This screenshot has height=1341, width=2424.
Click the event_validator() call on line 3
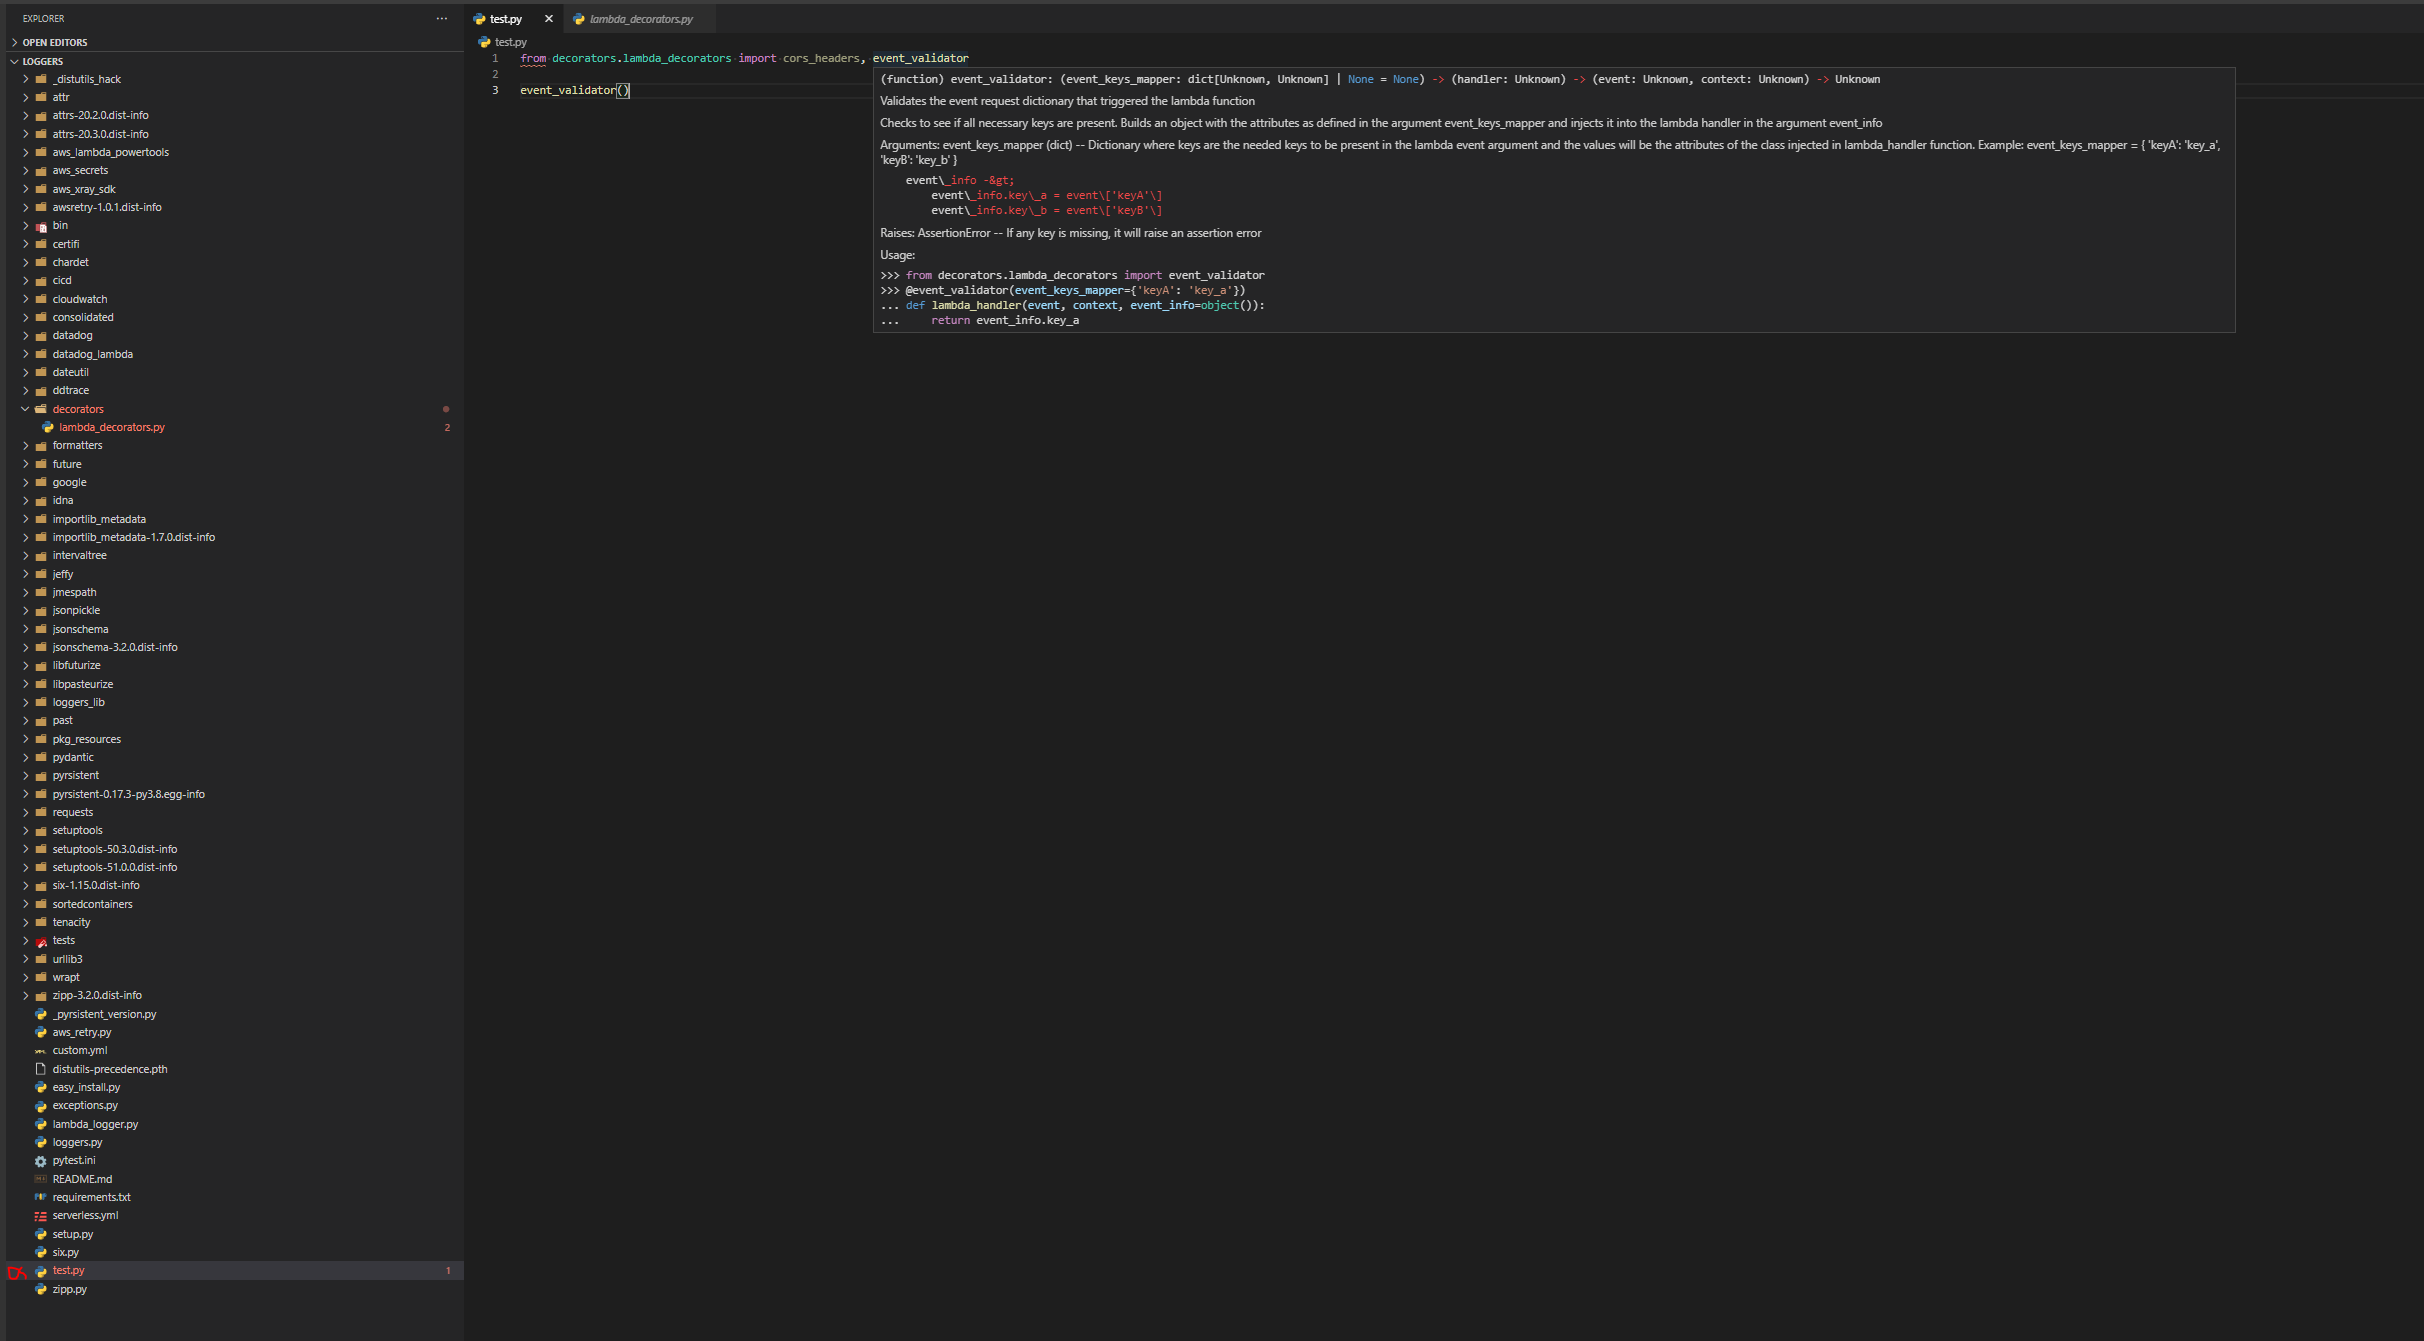coord(572,90)
